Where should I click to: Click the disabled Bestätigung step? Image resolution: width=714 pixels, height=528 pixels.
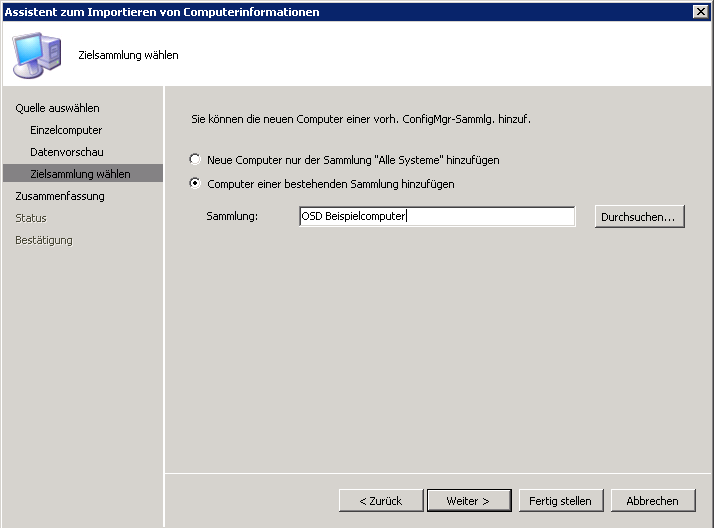44,240
